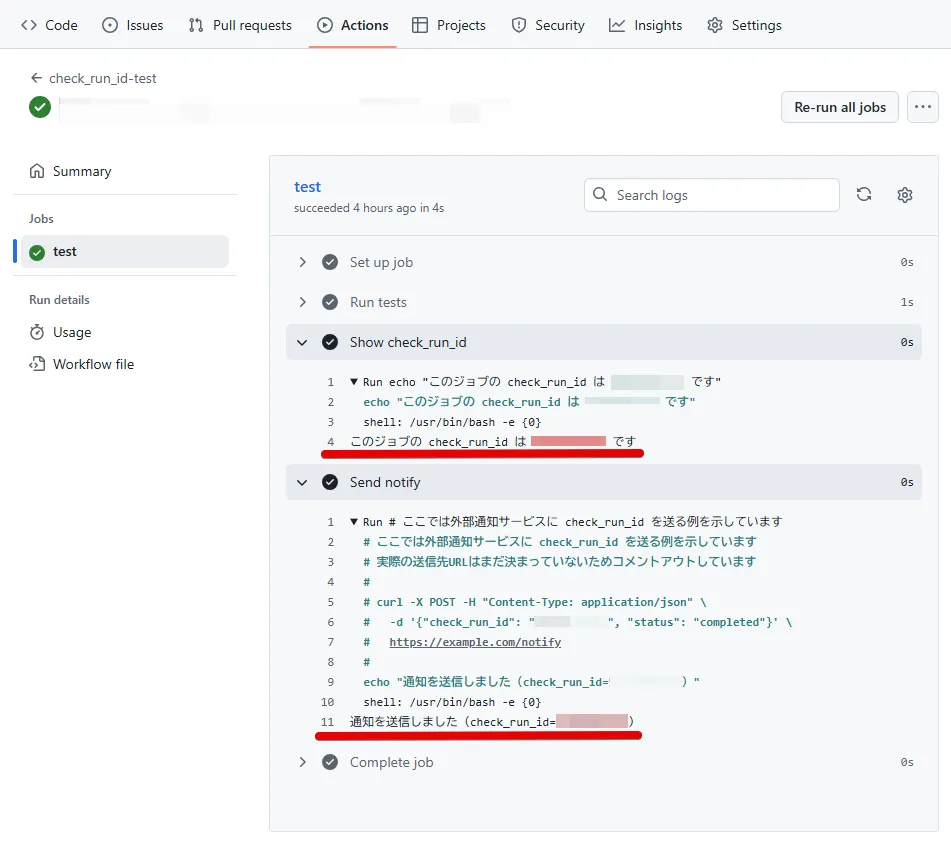This screenshot has height=854, width=951.
Task: Open the ellipsis options menu top right
Action: pos(922,107)
